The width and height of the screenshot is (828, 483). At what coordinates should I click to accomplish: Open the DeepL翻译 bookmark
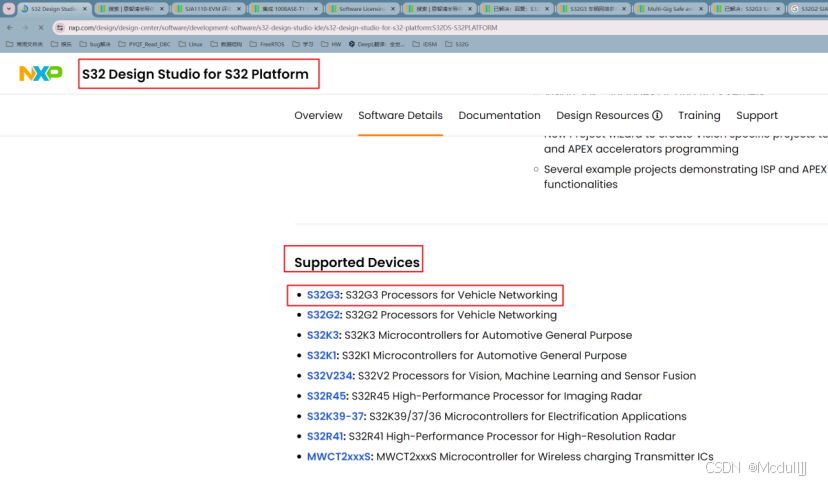377,44
